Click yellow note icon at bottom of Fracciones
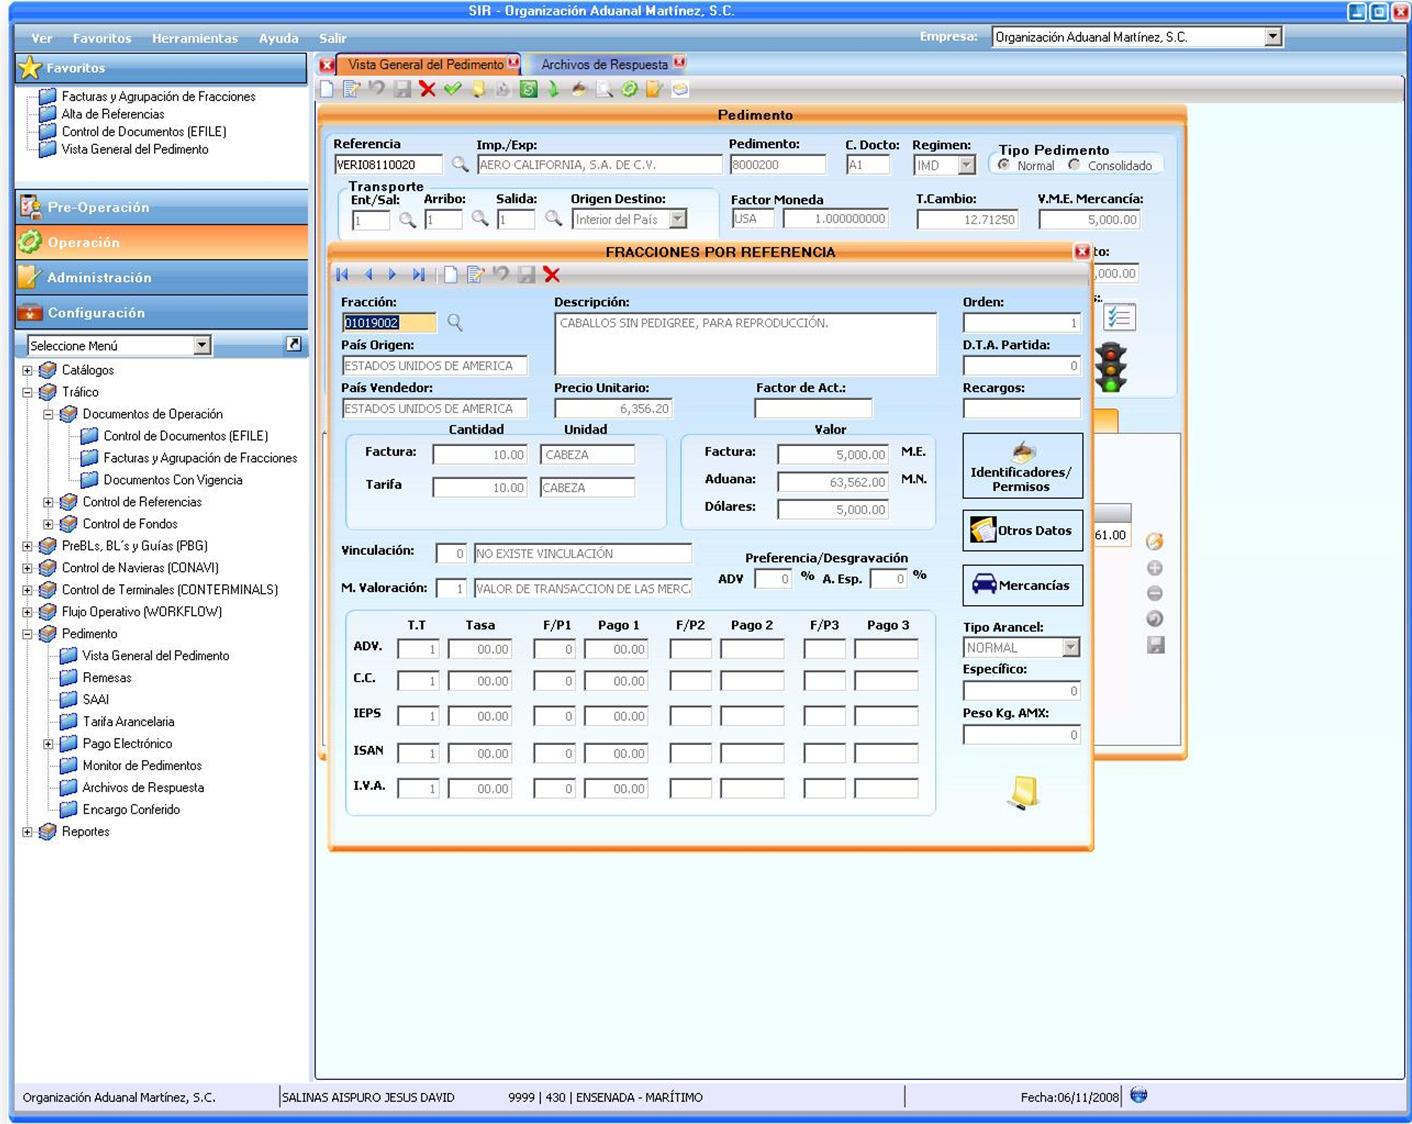 (x=1023, y=792)
